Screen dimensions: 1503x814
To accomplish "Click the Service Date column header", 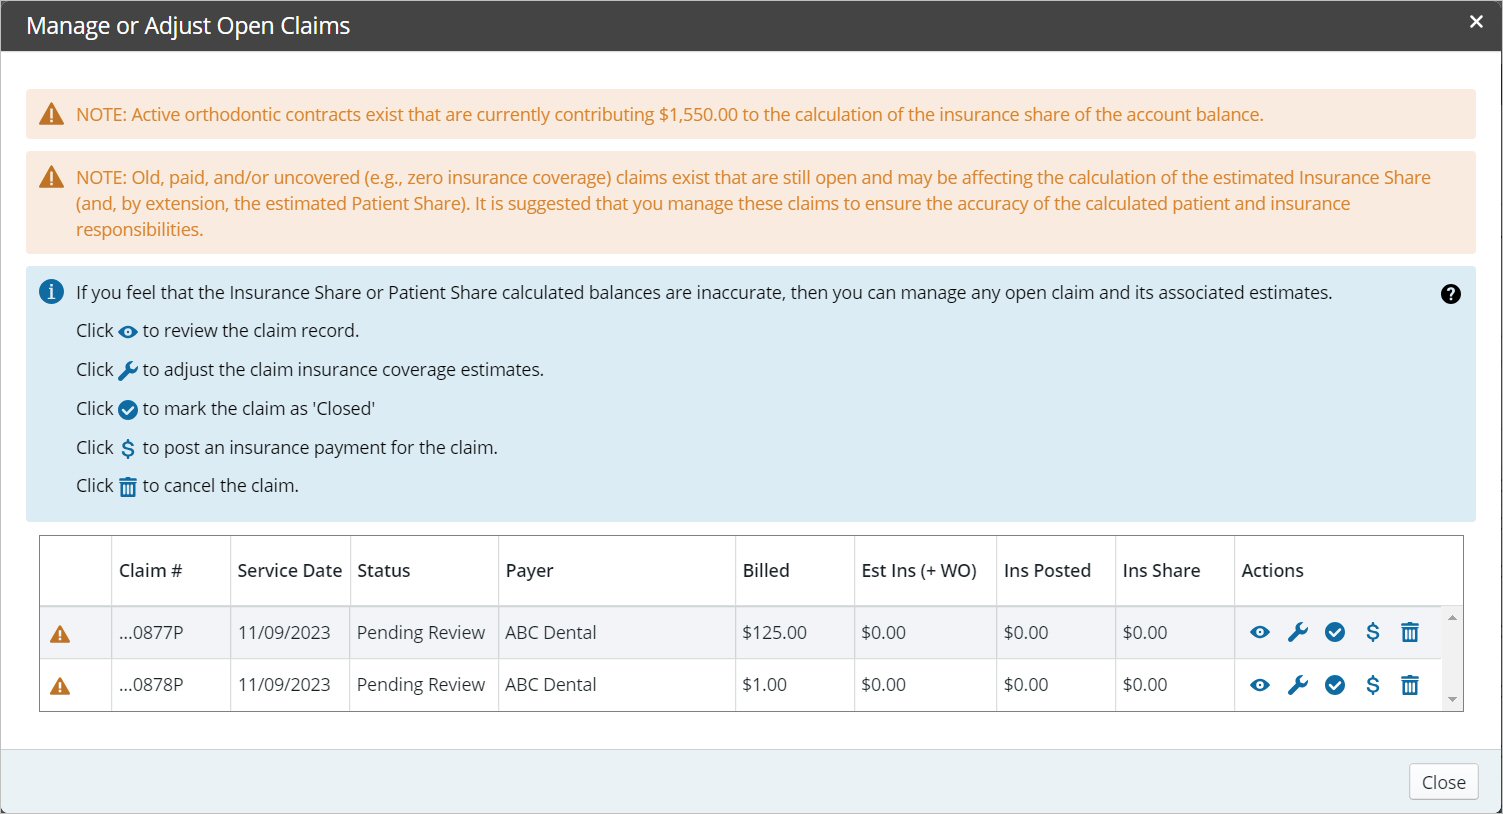I will coord(289,571).
